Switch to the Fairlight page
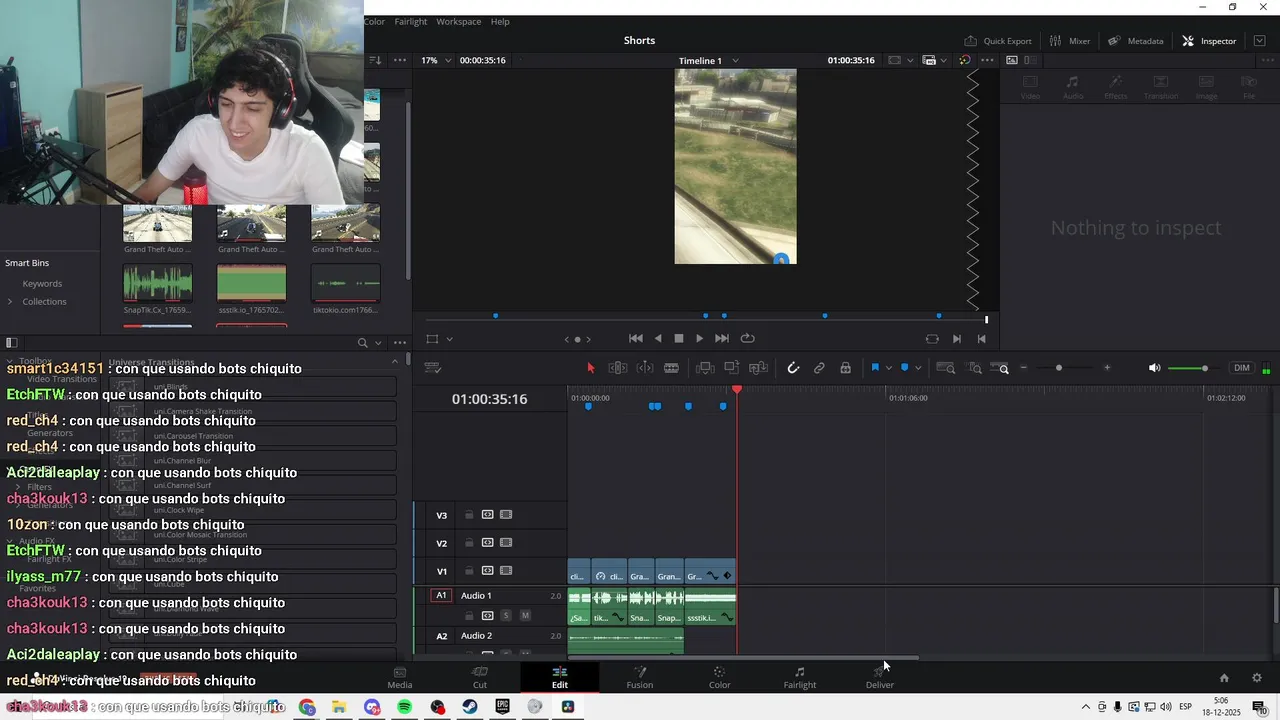The height and width of the screenshot is (720, 1280). tap(800, 677)
